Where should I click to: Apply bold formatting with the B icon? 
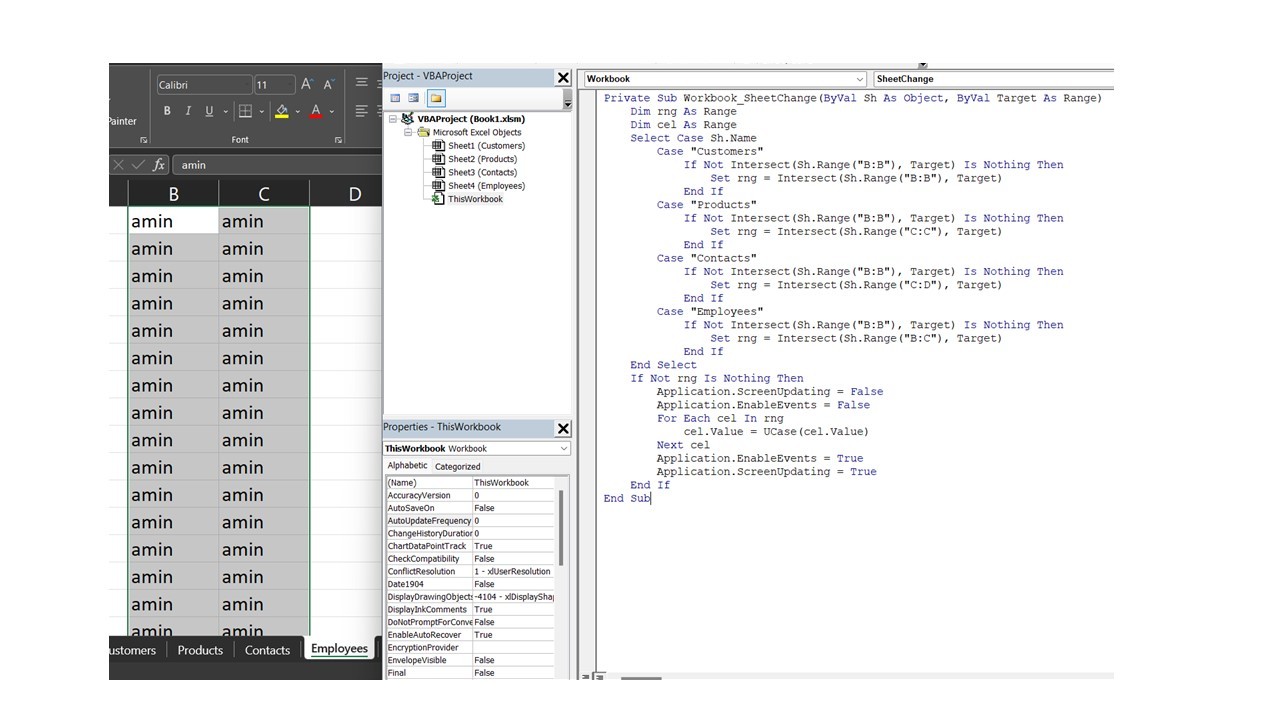[167, 111]
